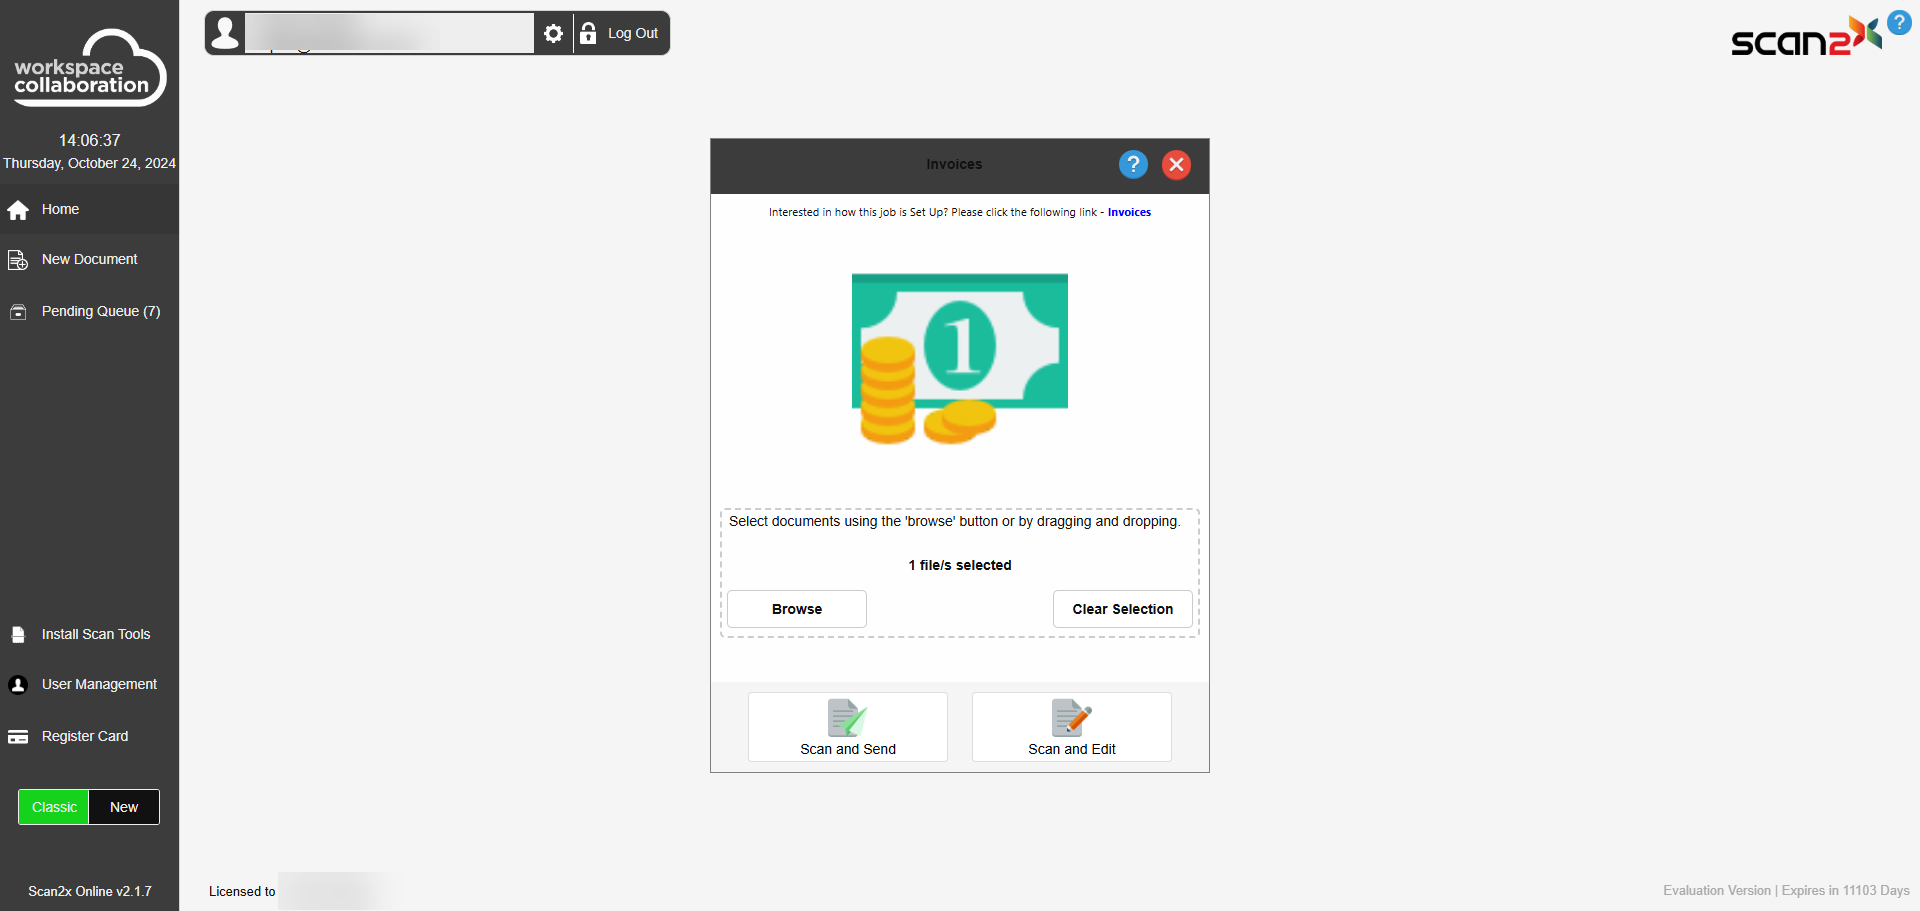Click the Scan and Send document icon
Screen dimensions: 1920x911
847,718
